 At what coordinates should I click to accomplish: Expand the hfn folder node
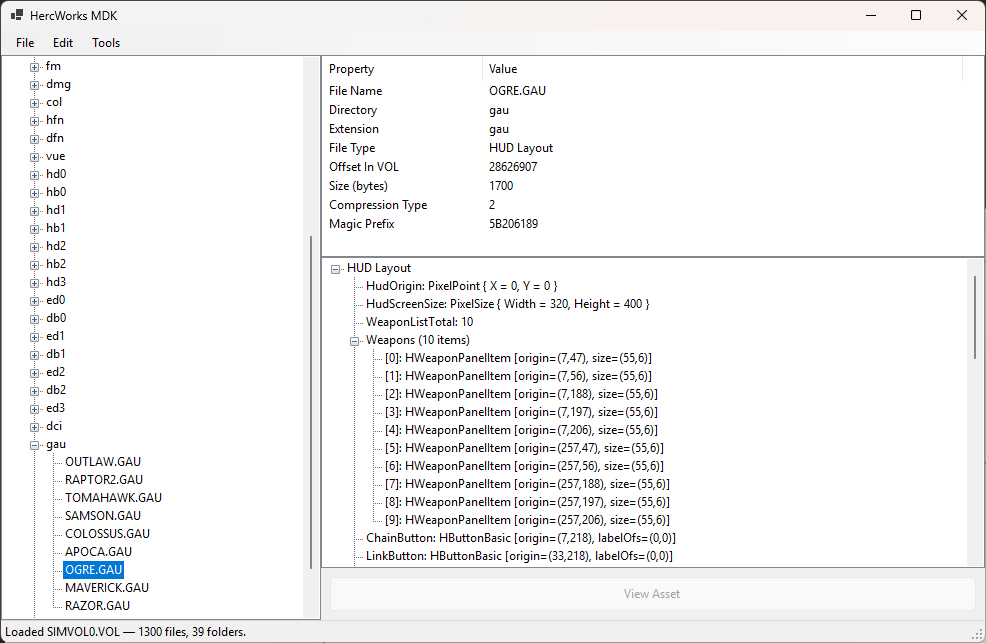(x=35, y=121)
